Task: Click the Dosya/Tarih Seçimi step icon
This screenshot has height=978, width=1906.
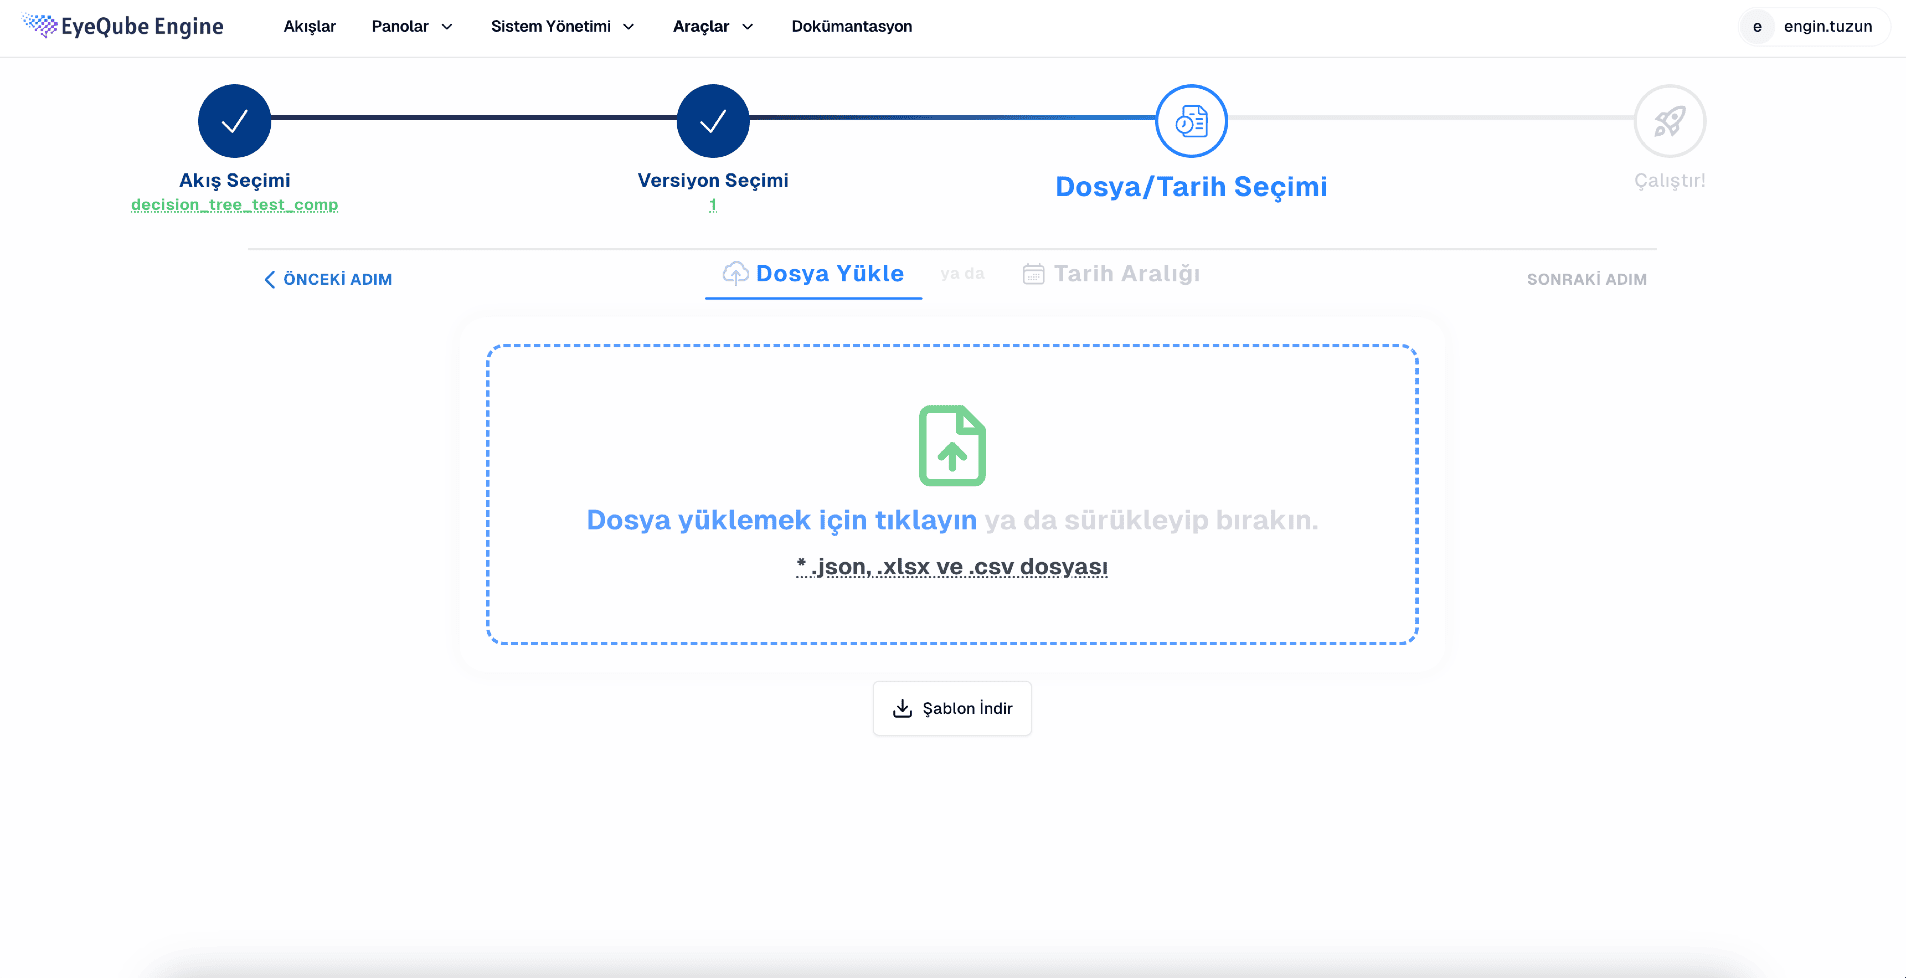Action: pos(1191,121)
